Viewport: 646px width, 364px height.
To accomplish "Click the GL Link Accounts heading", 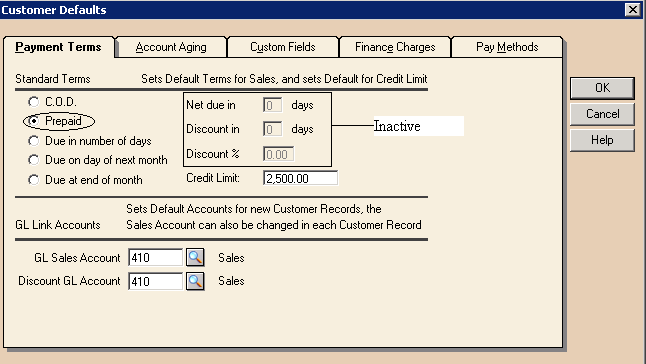I will tap(58, 225).
